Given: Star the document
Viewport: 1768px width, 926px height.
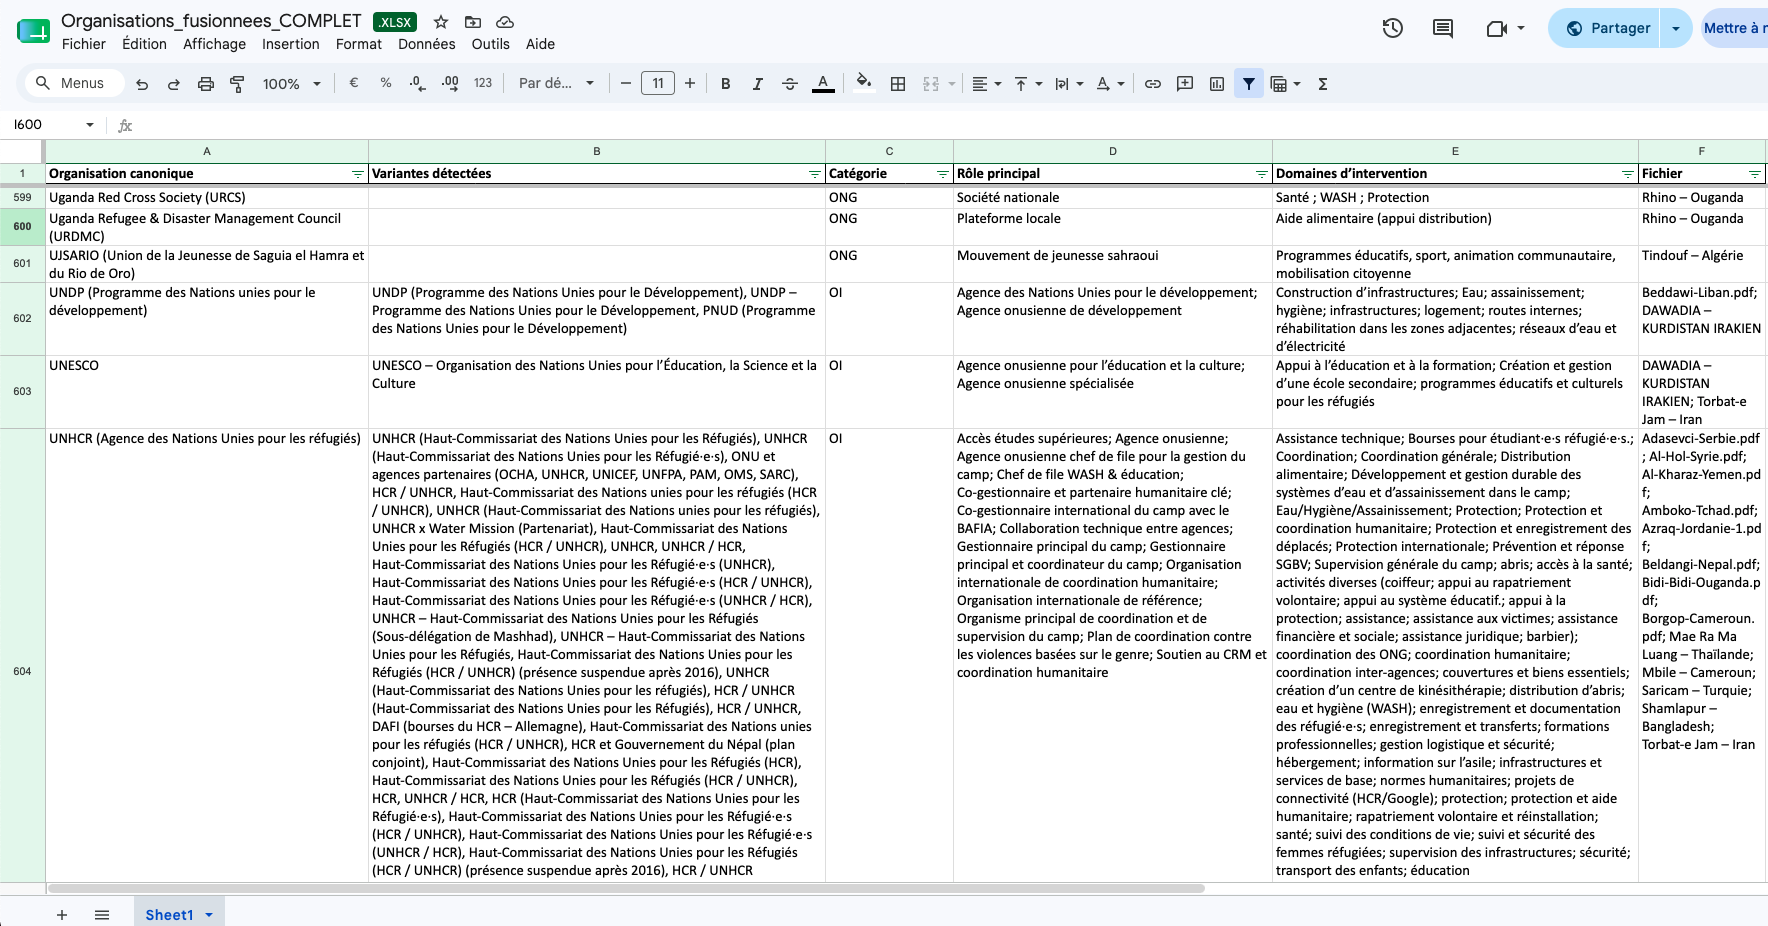Looking at the screenshot, I should 441,22.
